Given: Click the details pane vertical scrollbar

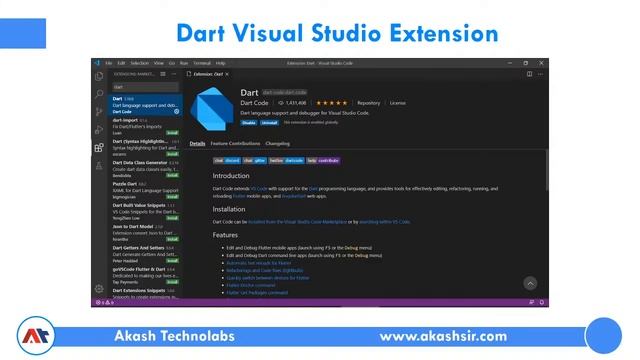Looking at the screenshot, I should coord(546,169).
